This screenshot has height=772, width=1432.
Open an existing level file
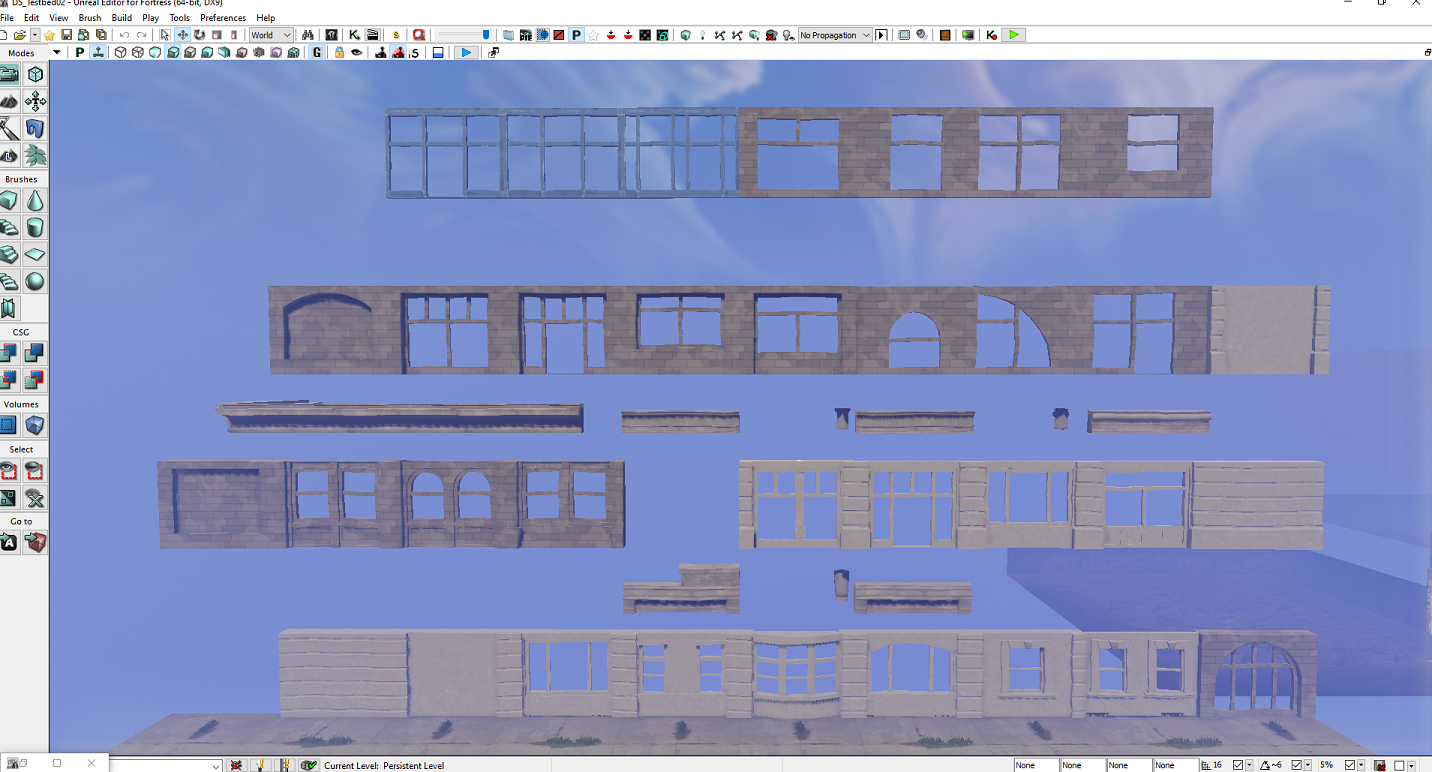click(x=20, y=35)
